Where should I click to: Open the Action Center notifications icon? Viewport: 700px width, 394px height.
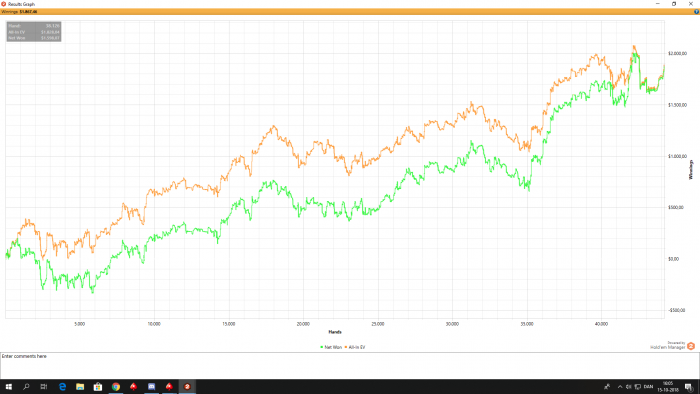click(x=689, y=387)
